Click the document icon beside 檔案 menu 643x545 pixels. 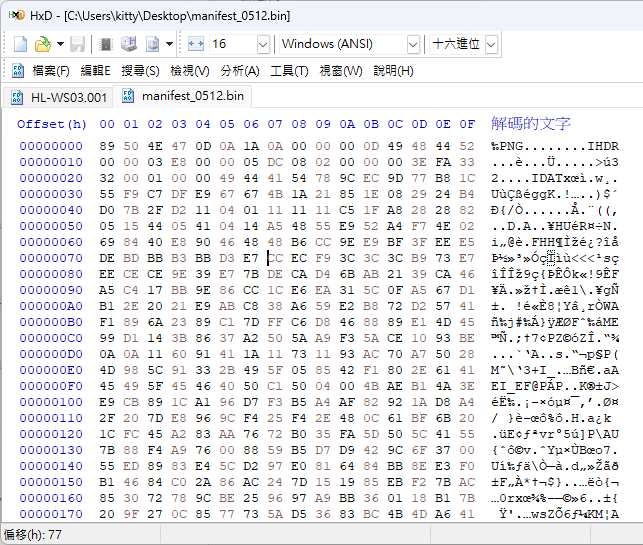(x=18, y=71)
